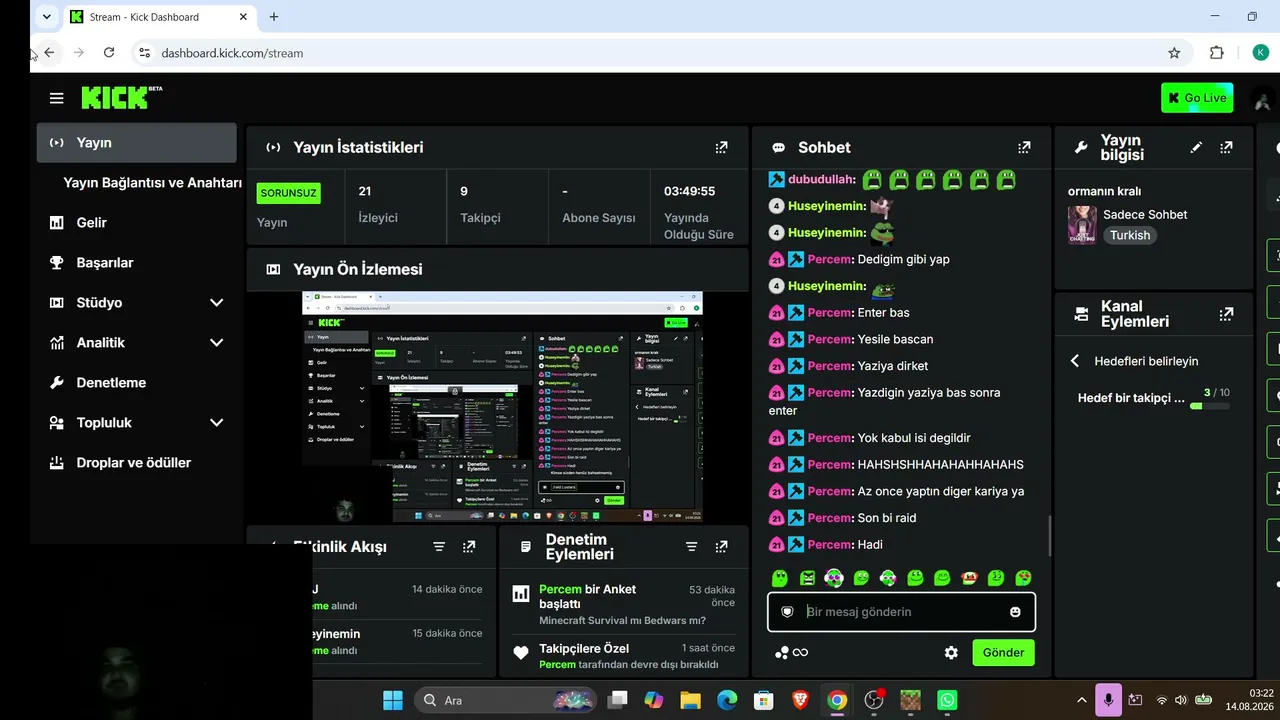
Task: Click the Turkish language tag
Action: 1130,236
